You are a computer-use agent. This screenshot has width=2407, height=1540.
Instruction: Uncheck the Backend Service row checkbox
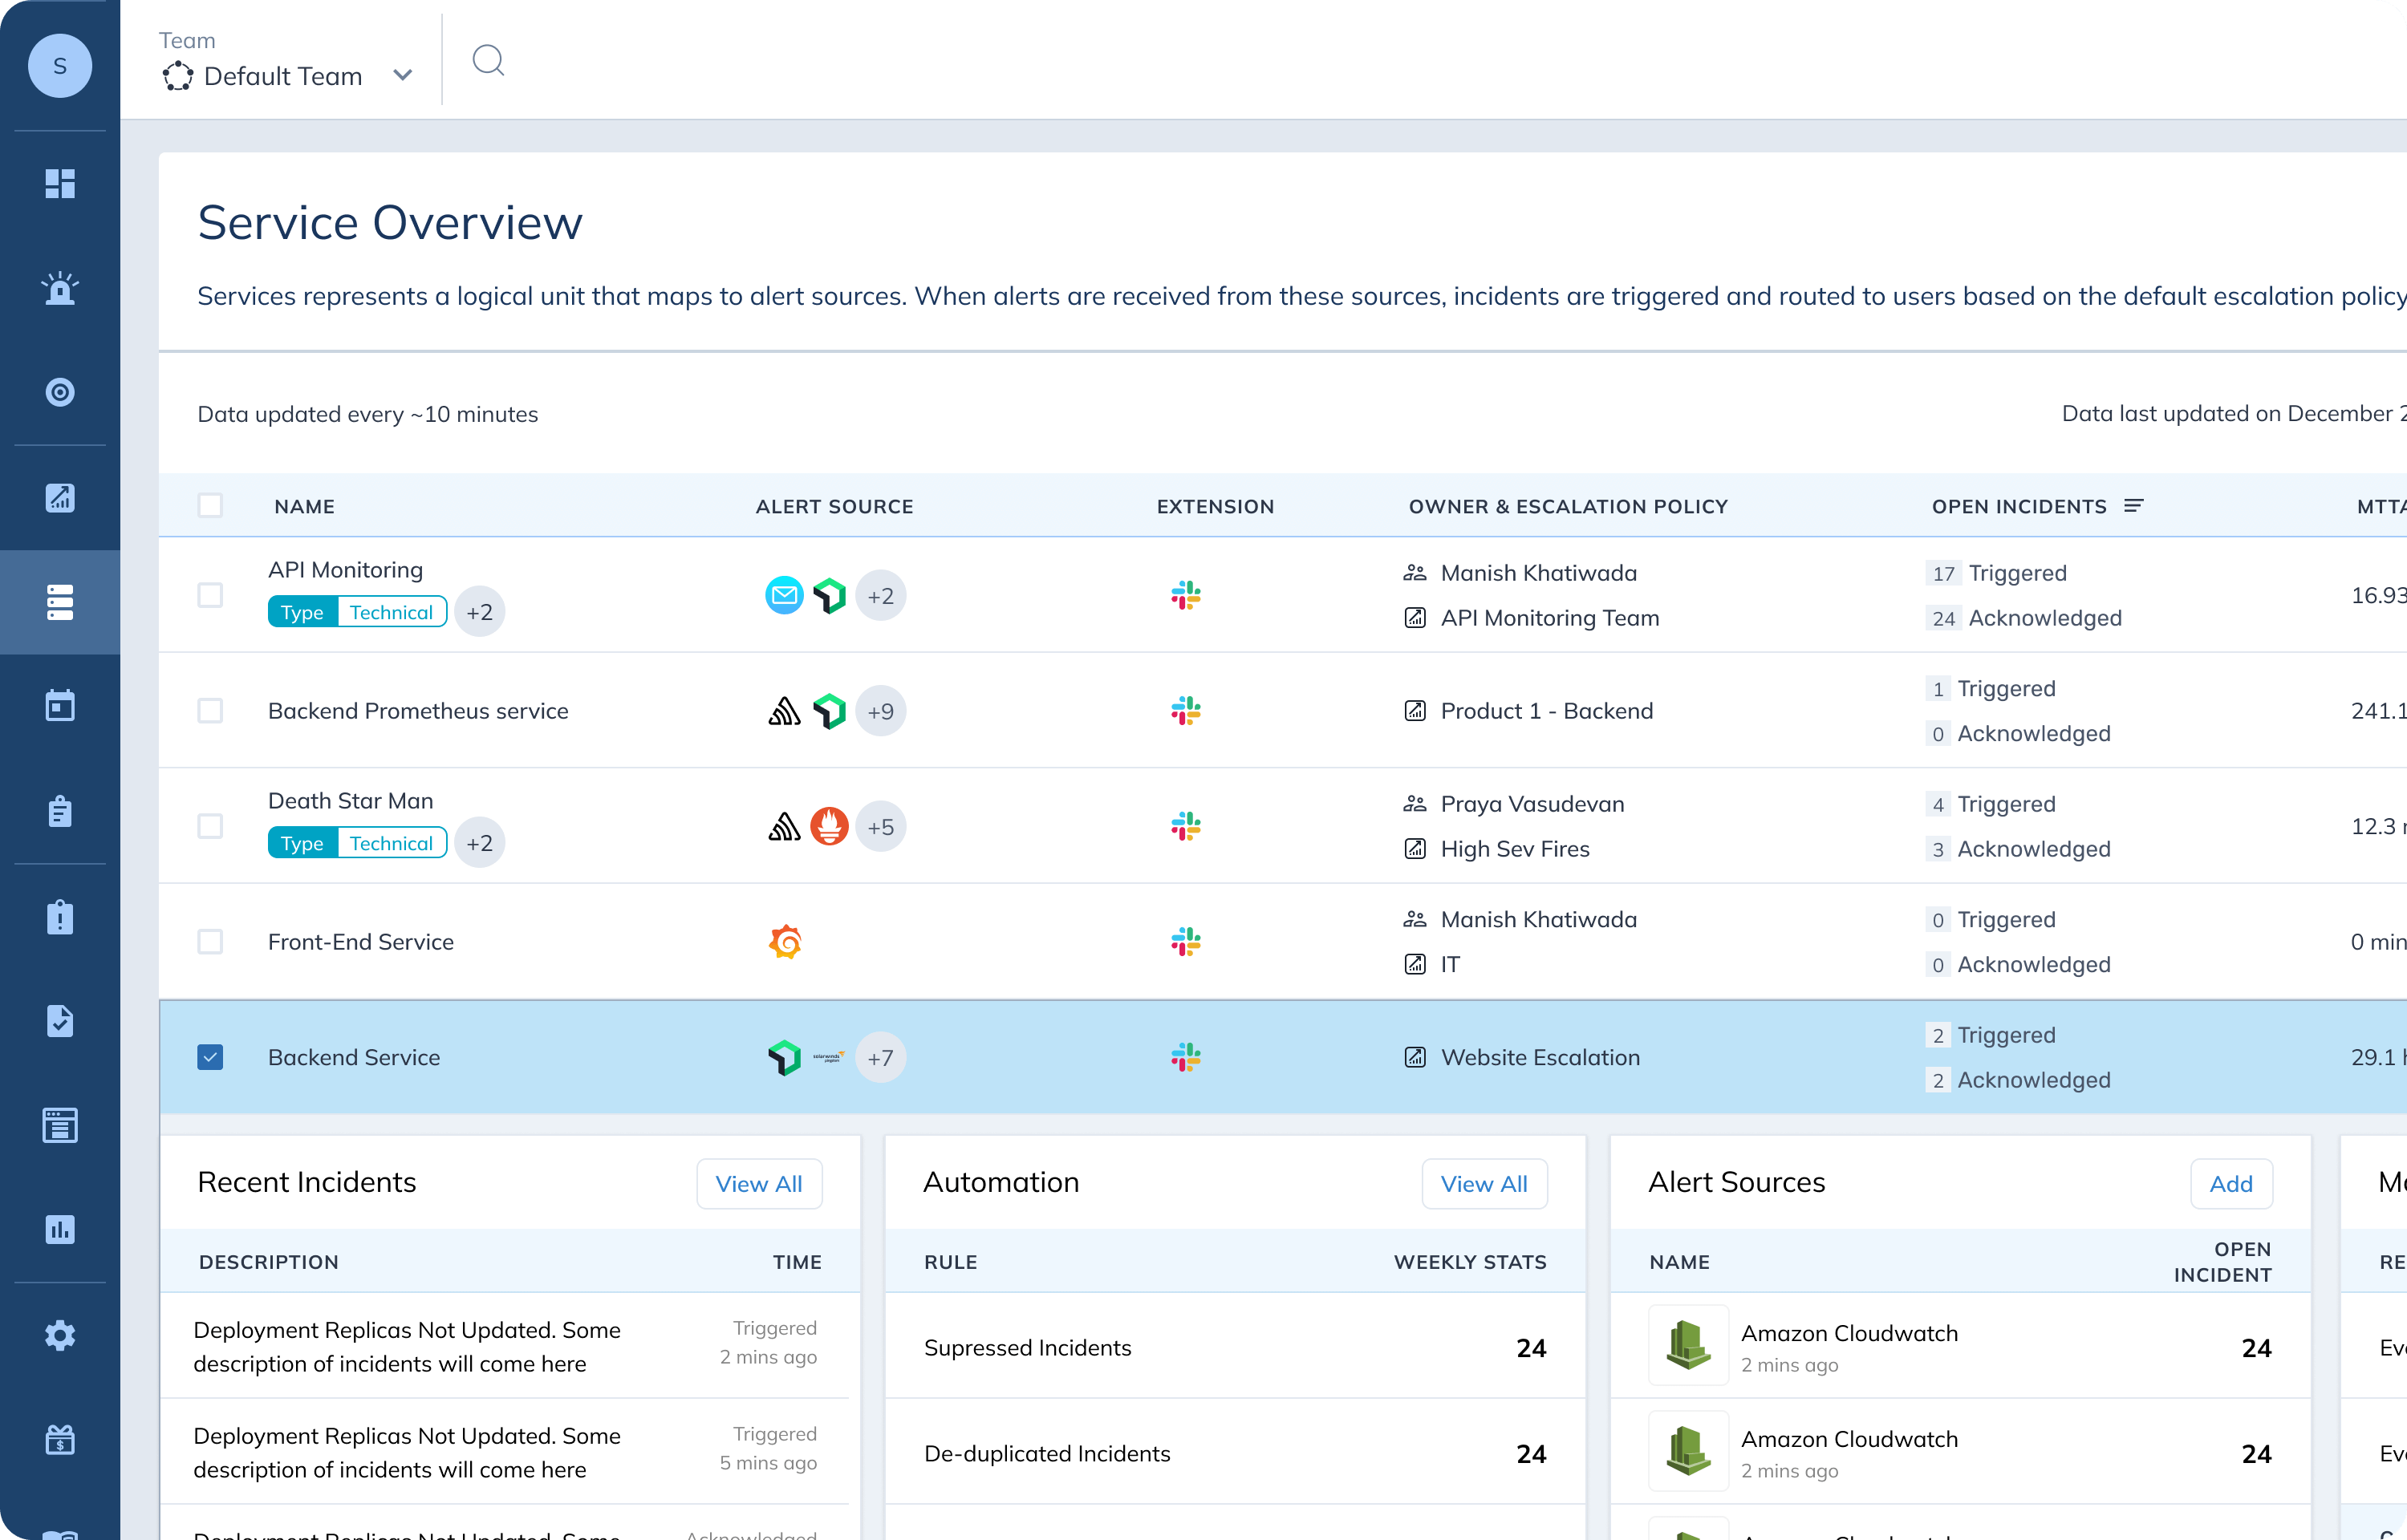[x=210, y=1057]
